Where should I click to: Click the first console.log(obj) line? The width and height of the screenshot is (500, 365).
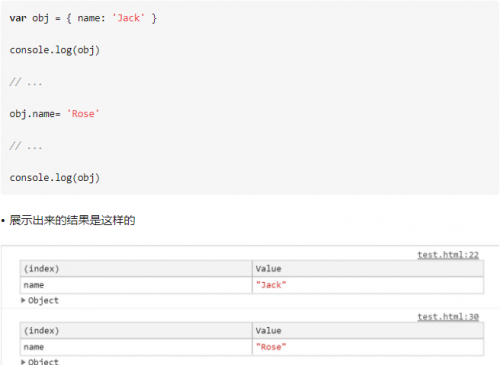point(55,50)
